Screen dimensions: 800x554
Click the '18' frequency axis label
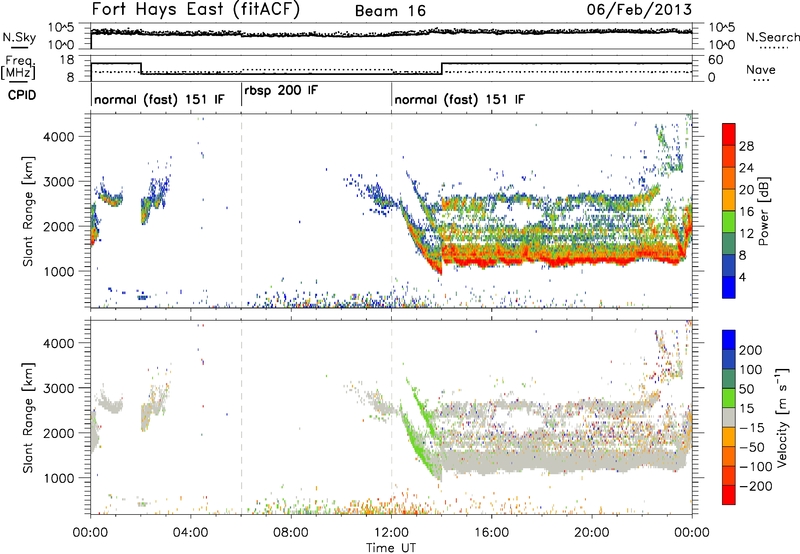(66, 60)
